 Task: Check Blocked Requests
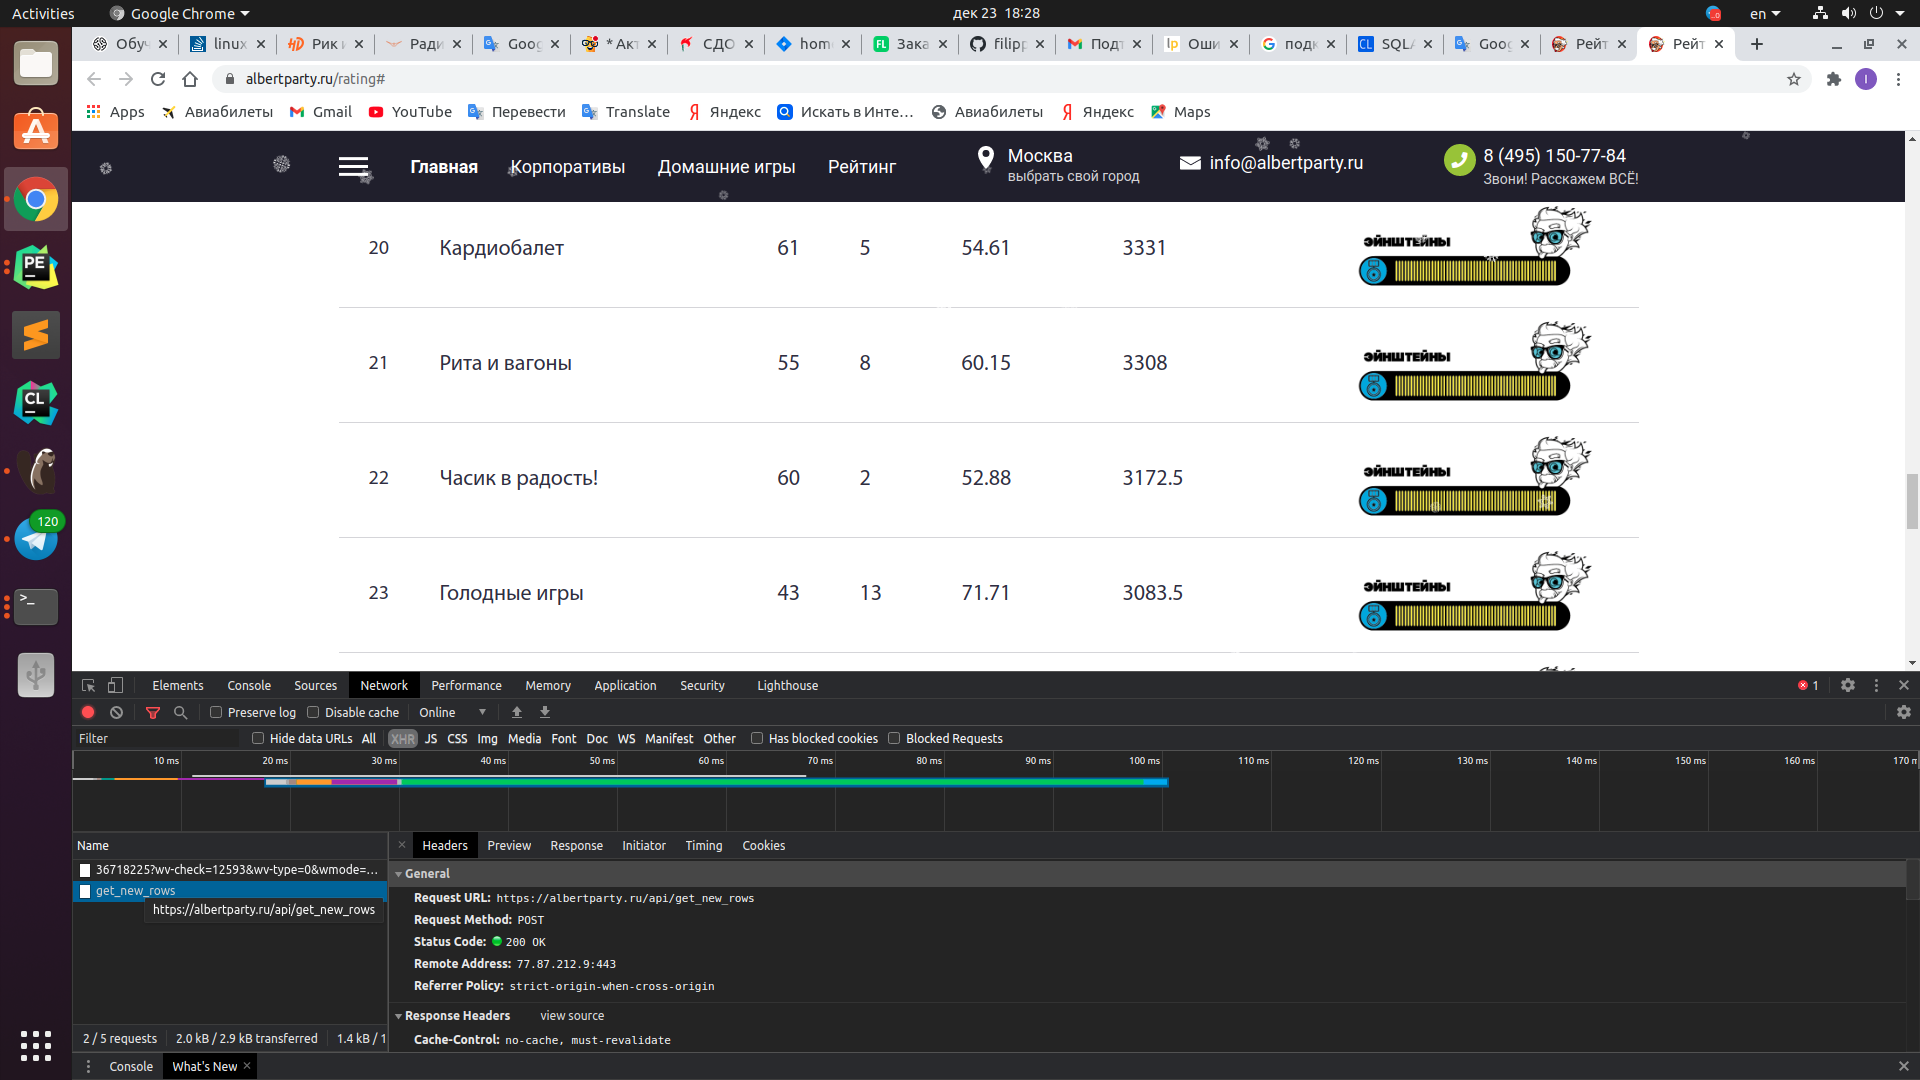894,738
